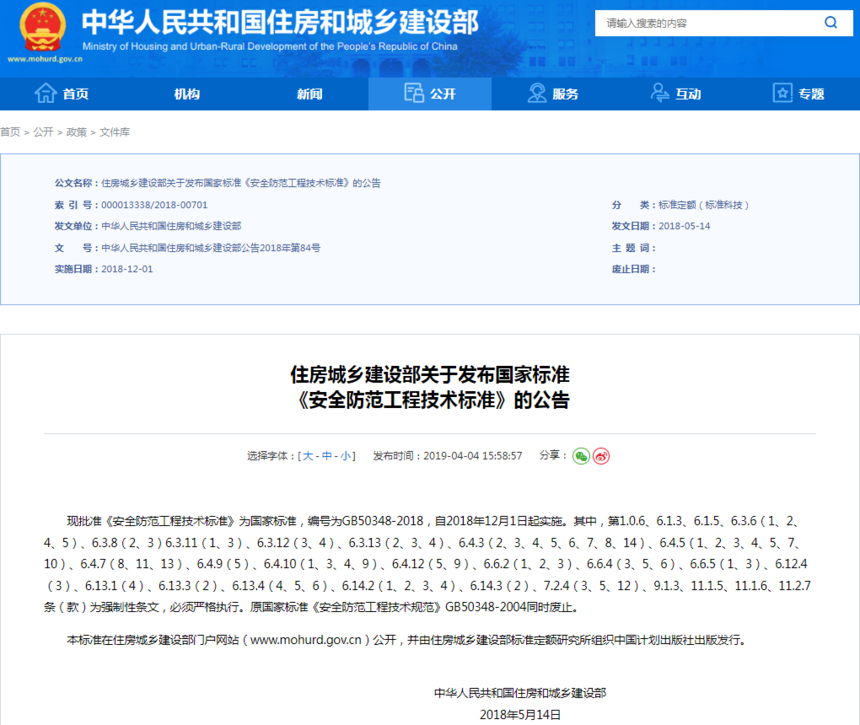Share via the green WeChat icon
Screen dimensions: 860x725
(581, 456)
